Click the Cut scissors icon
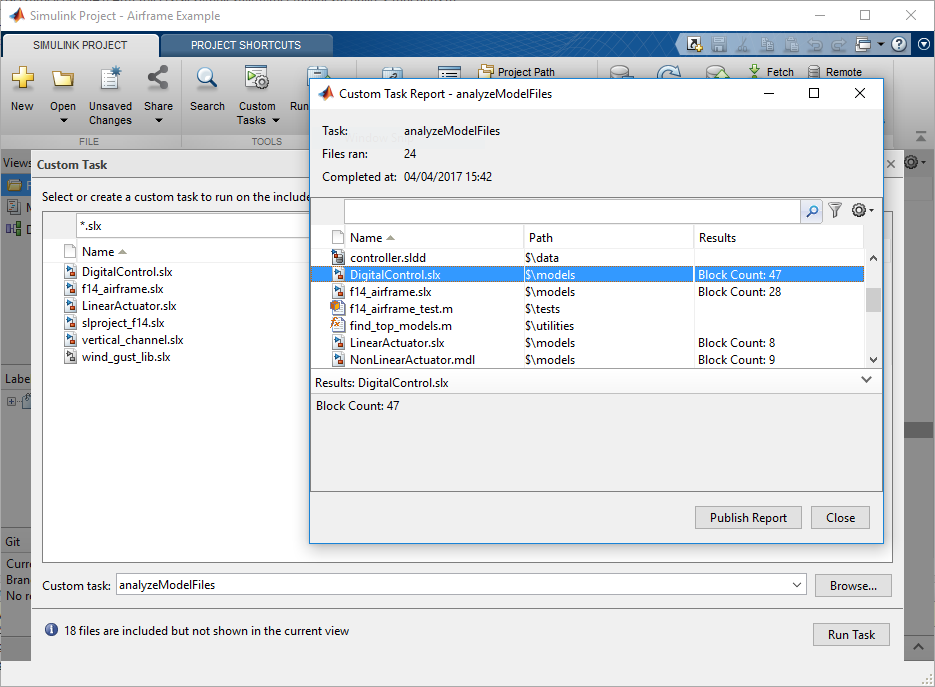This screenshot has width=935, height=687. [x=743, y=44]
